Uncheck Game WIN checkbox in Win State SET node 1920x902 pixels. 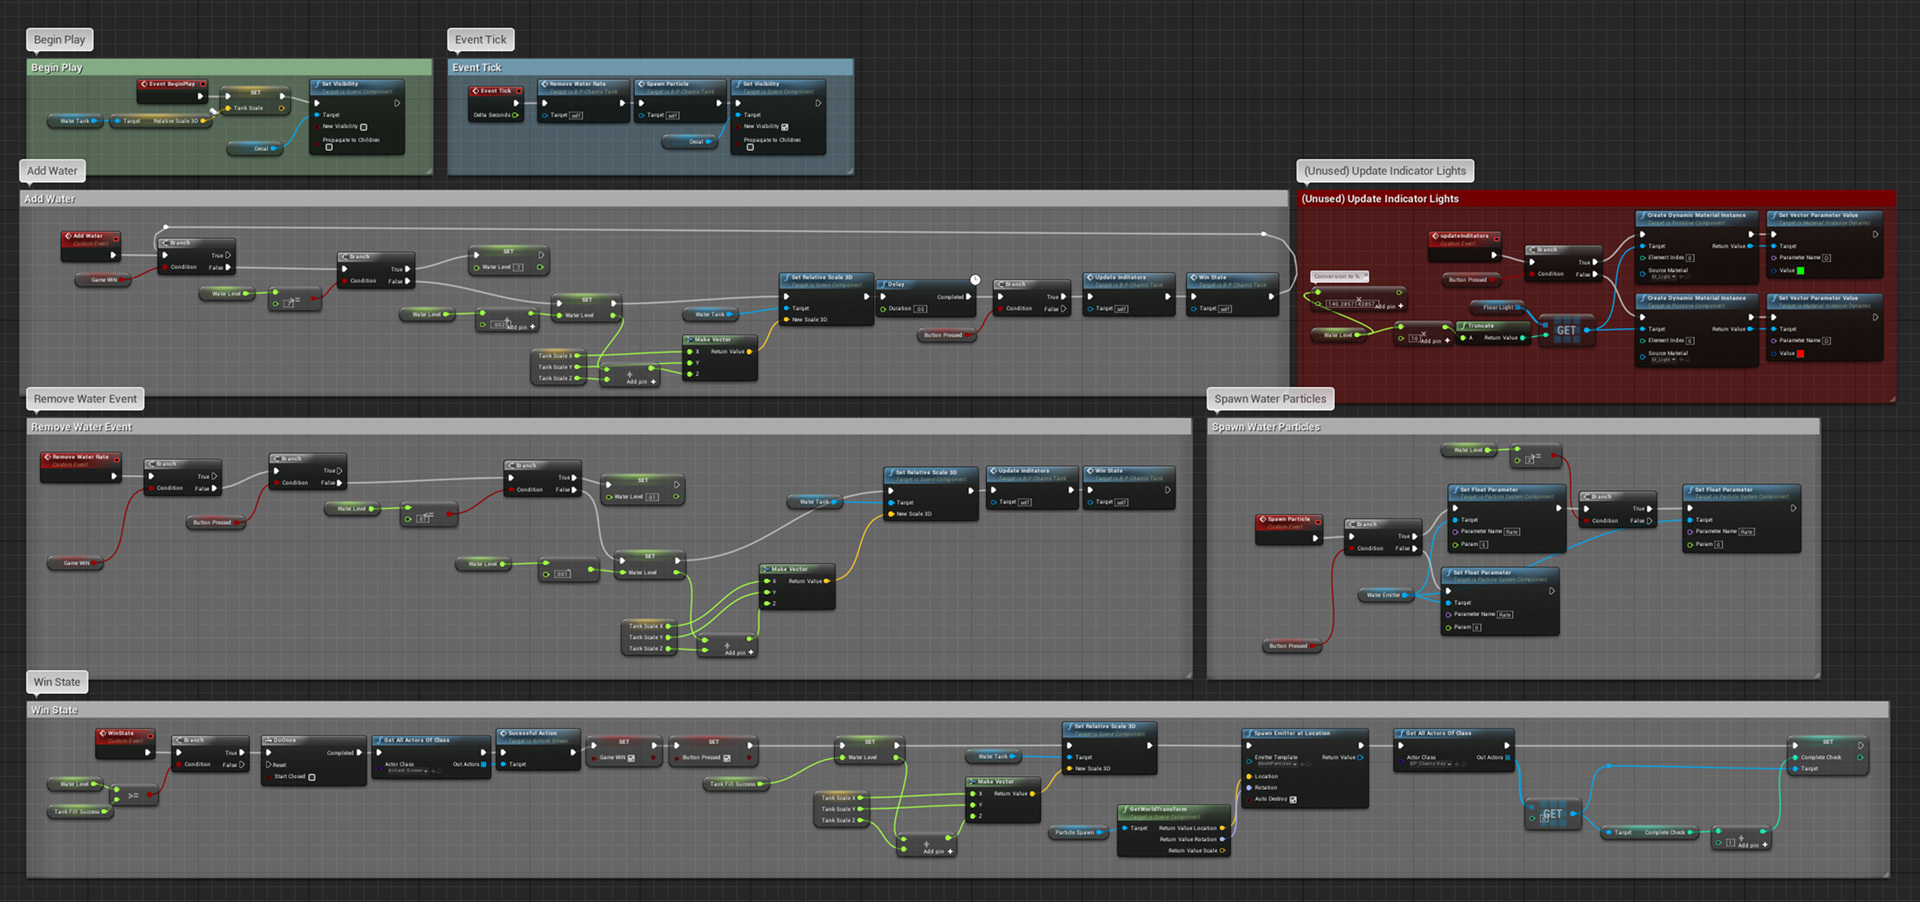point(631,758)
